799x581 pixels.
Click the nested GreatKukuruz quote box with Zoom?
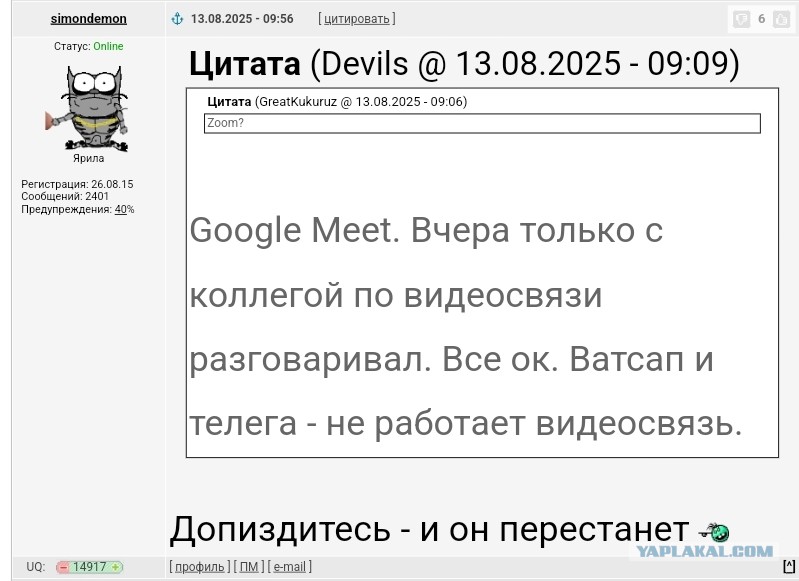pos(482,123)
